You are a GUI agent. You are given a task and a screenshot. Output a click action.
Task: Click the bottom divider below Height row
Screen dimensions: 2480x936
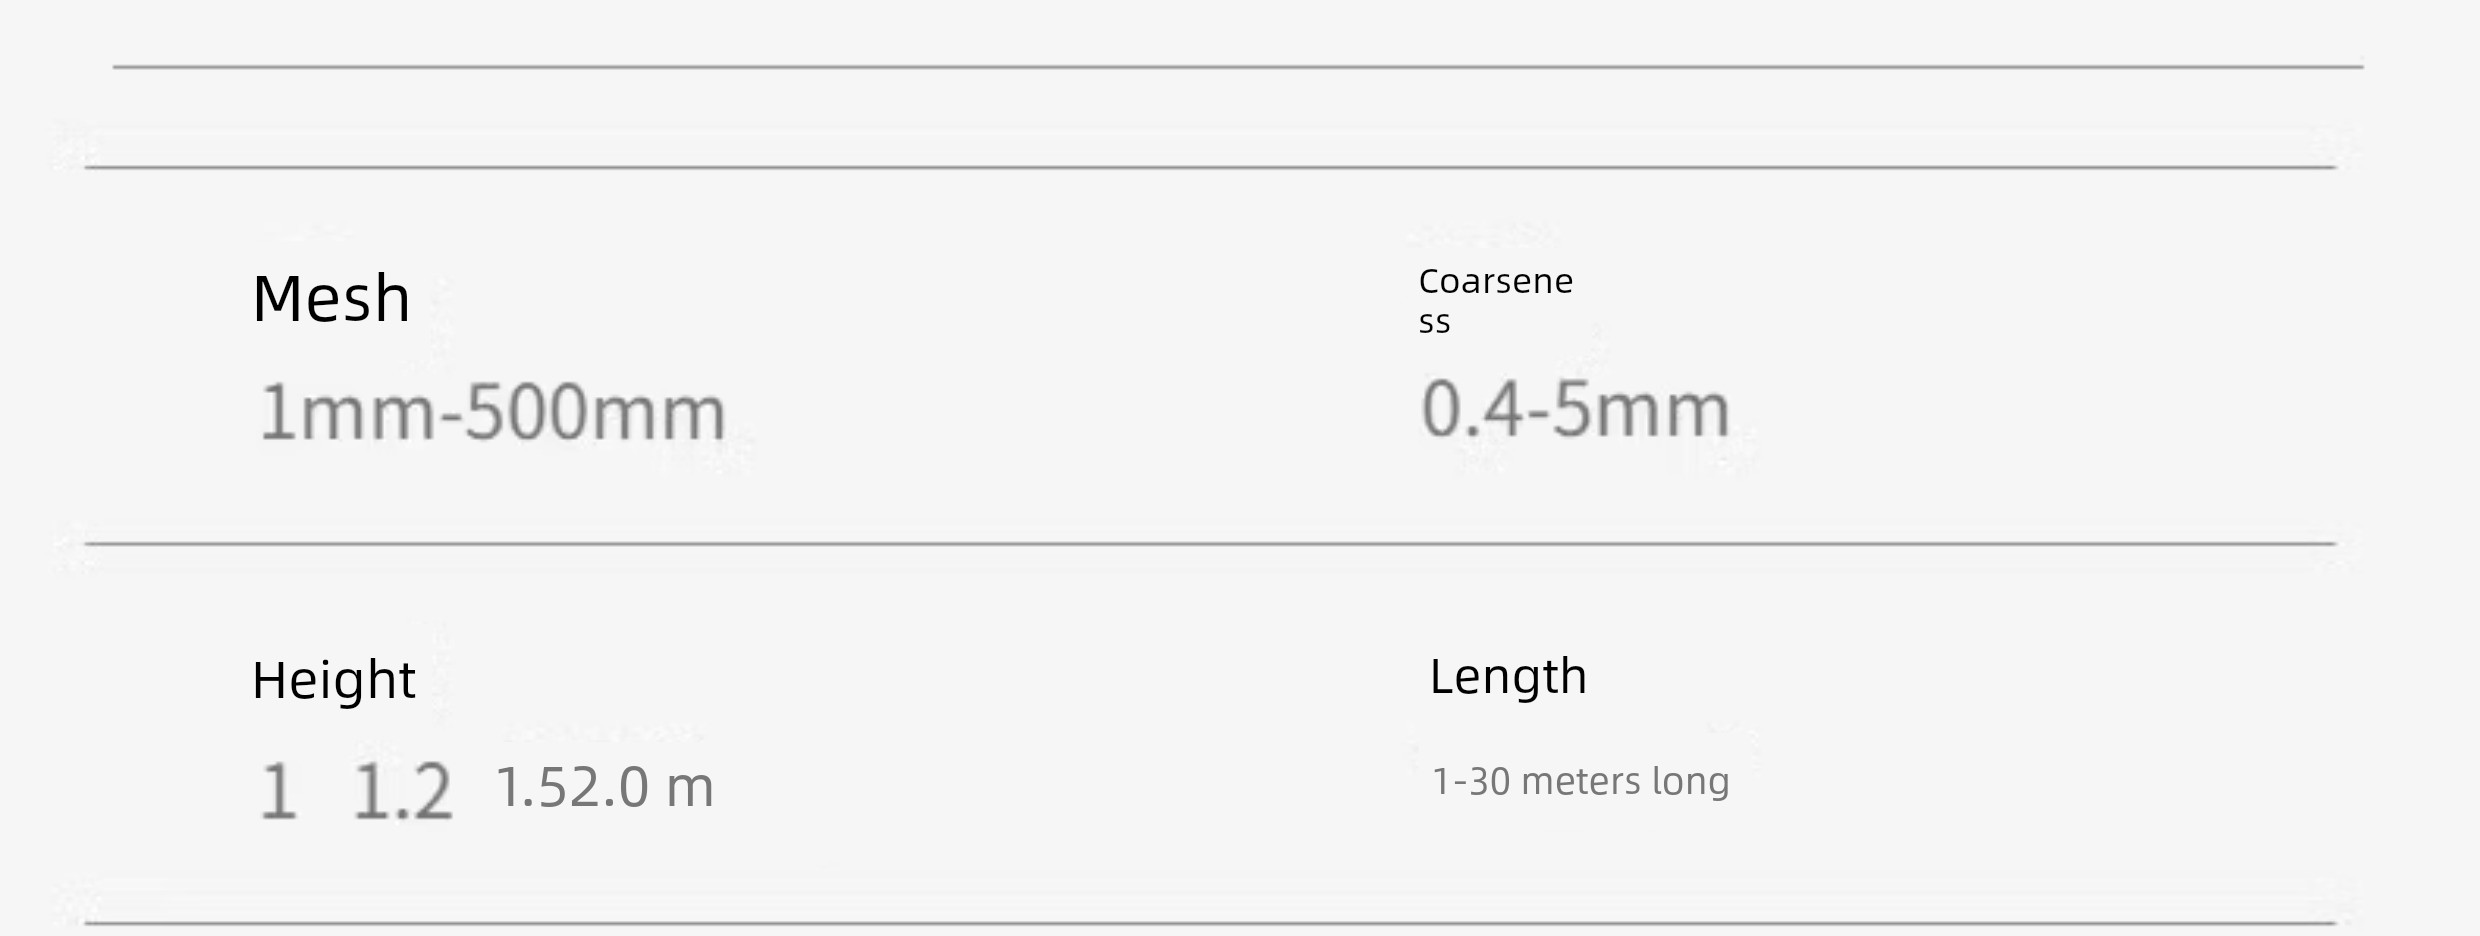tap(1210, 923)
